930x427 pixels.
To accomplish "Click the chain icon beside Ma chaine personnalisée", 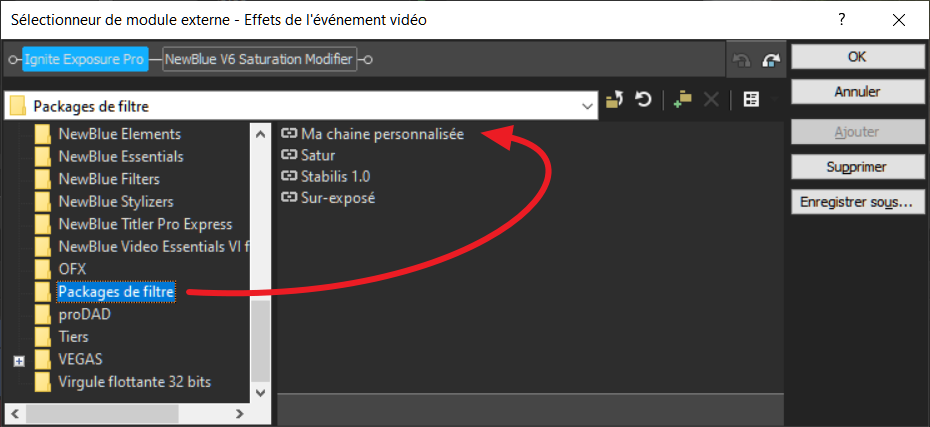I will click(x=289, y=134).
